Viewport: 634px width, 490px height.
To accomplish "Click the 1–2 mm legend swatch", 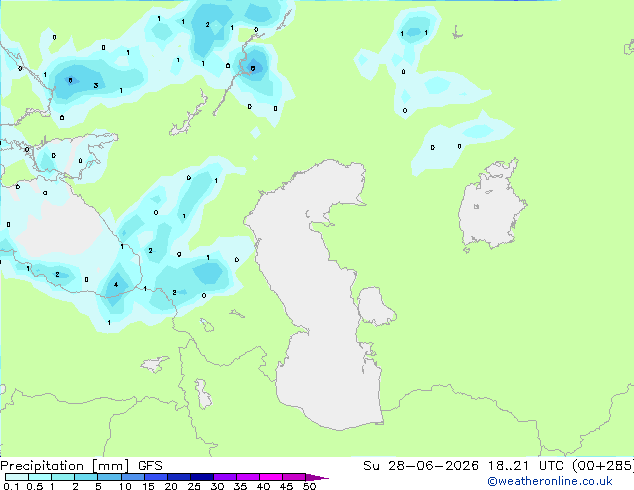I will tap(63, 477).
